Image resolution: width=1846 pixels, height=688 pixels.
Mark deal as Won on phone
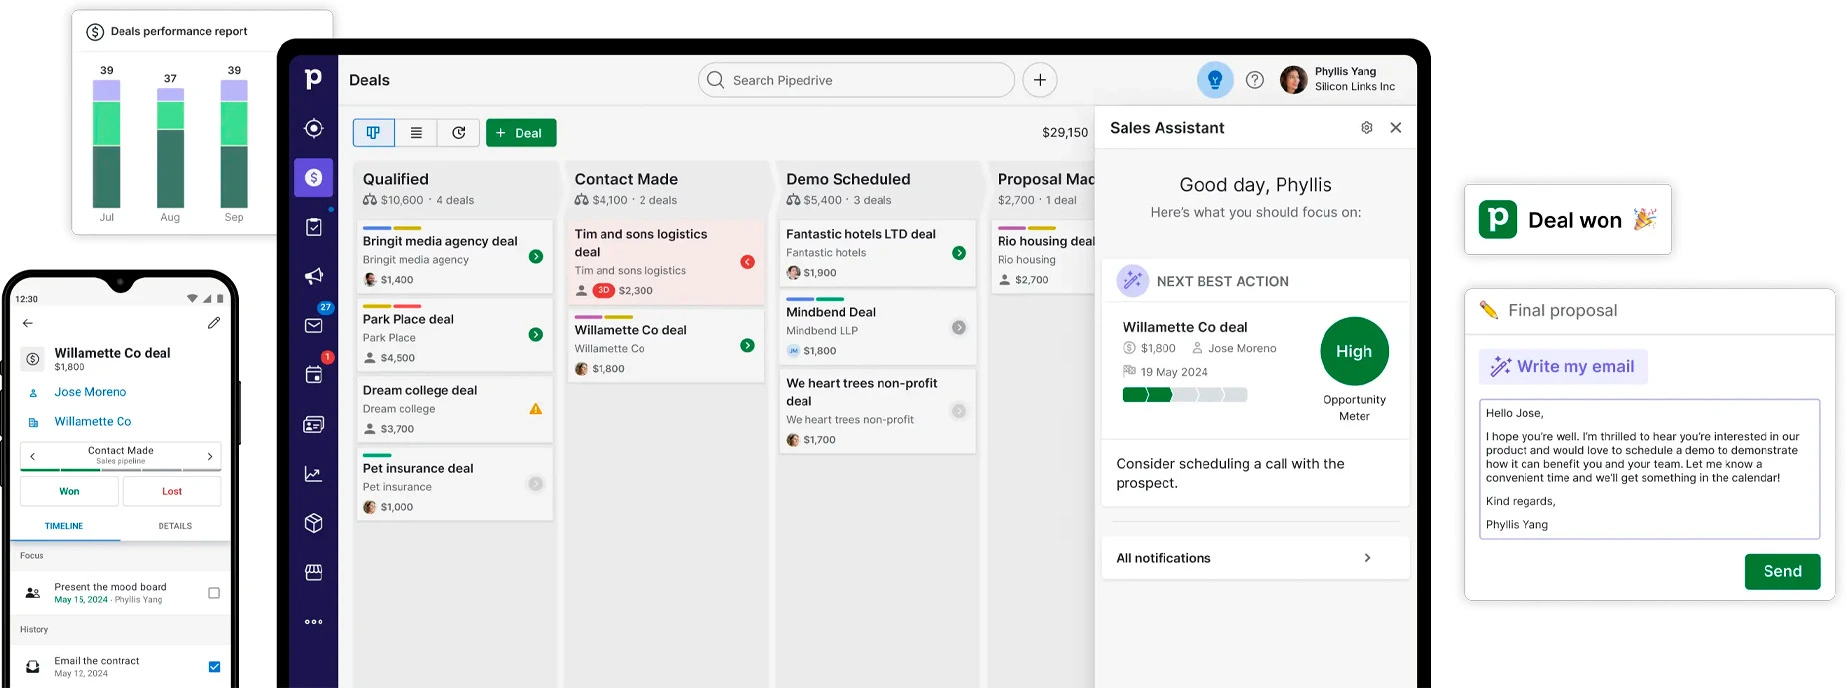coord(69,491)
